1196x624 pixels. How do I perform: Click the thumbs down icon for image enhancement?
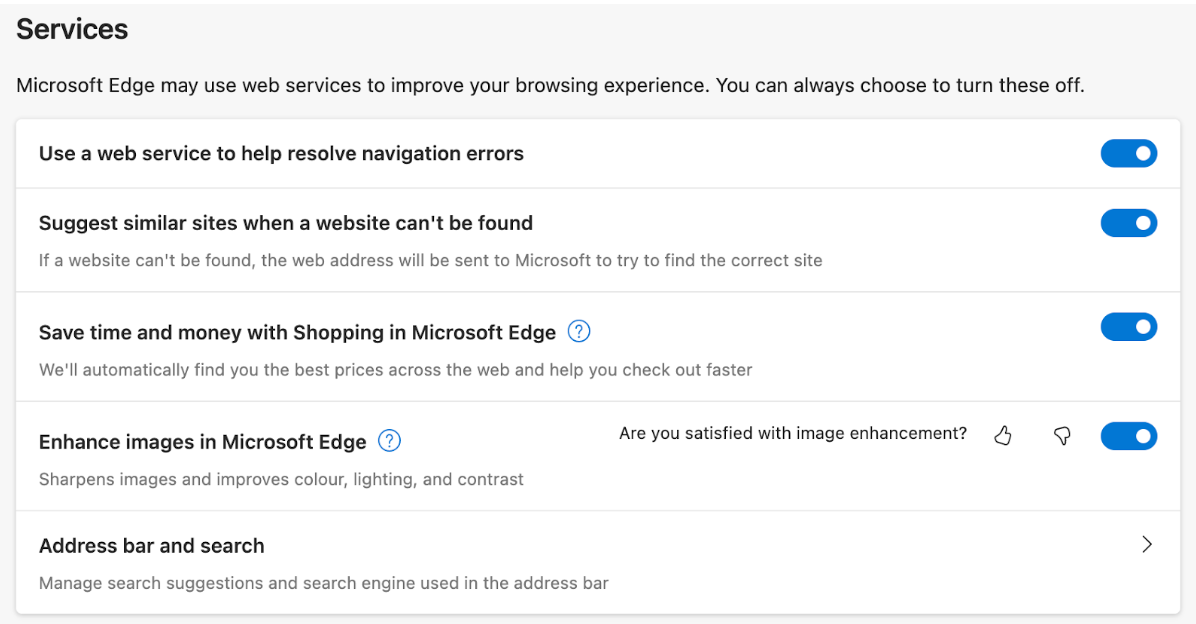[x=1062, y=435]
